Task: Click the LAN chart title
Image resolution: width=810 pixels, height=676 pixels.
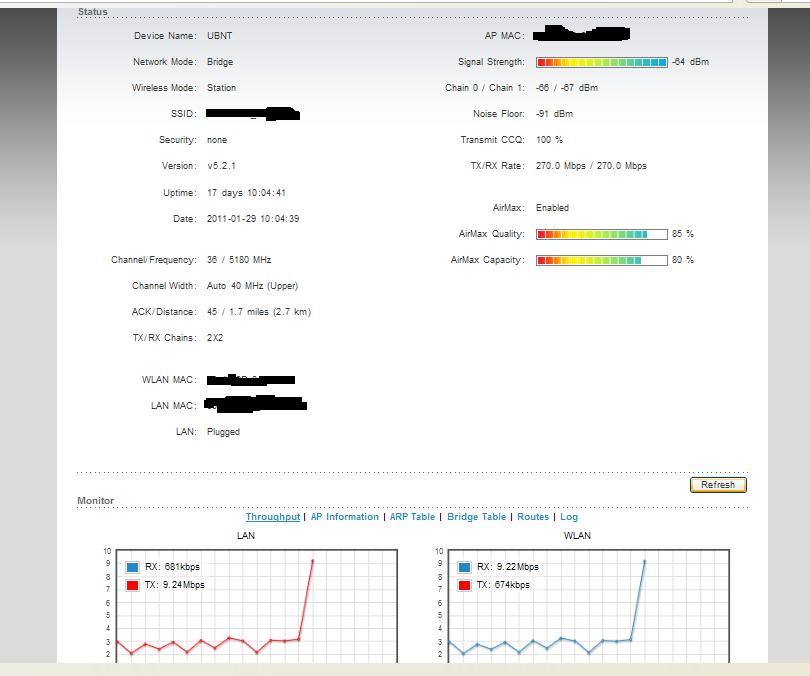Action: pos(246,536)
